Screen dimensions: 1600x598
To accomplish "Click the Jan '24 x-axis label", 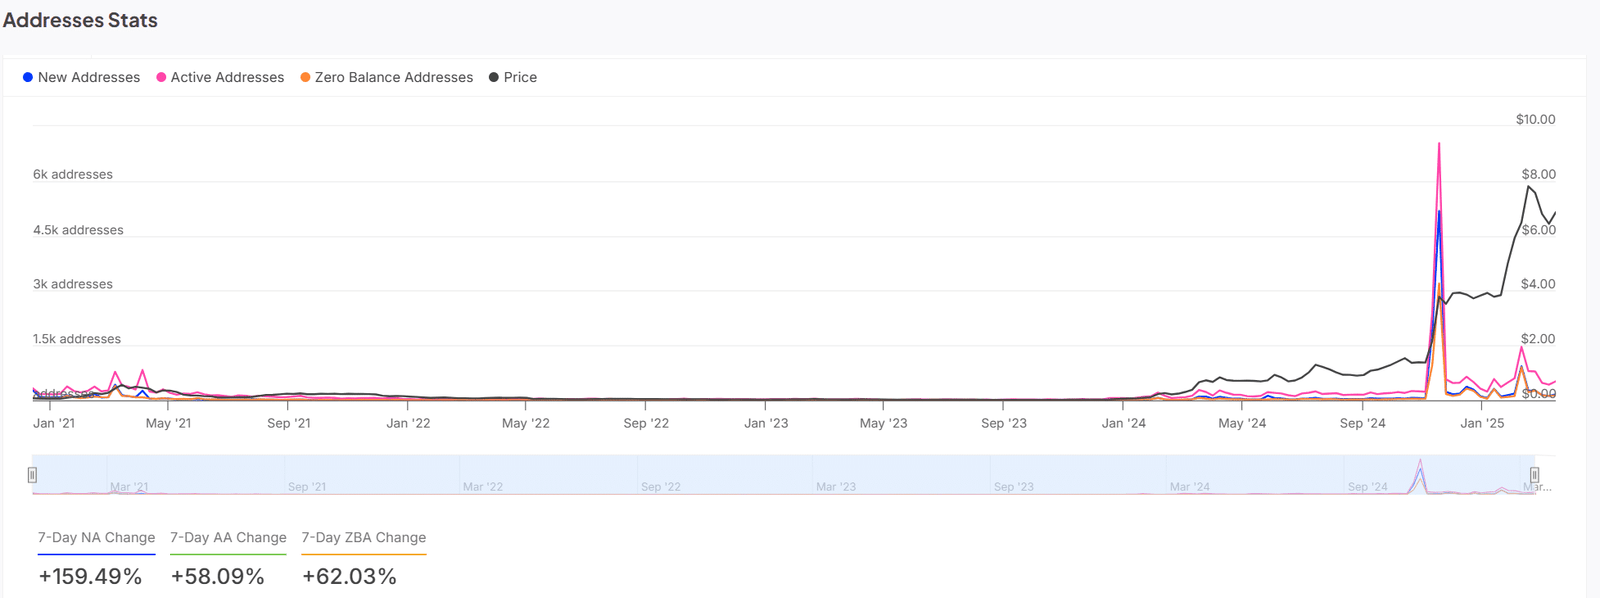I will pyautogui.click(x=1123, y=423).
